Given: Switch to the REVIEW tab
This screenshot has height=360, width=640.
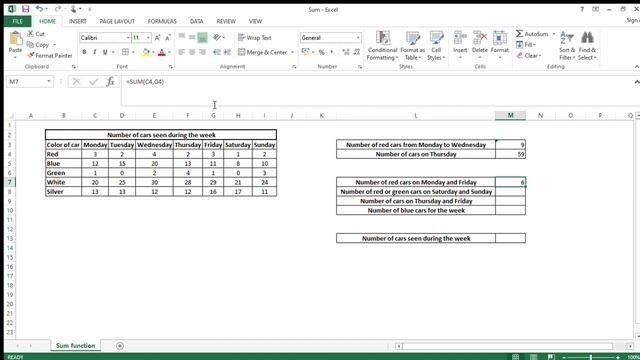Looking at the screenshot, I should click(226, 21).
